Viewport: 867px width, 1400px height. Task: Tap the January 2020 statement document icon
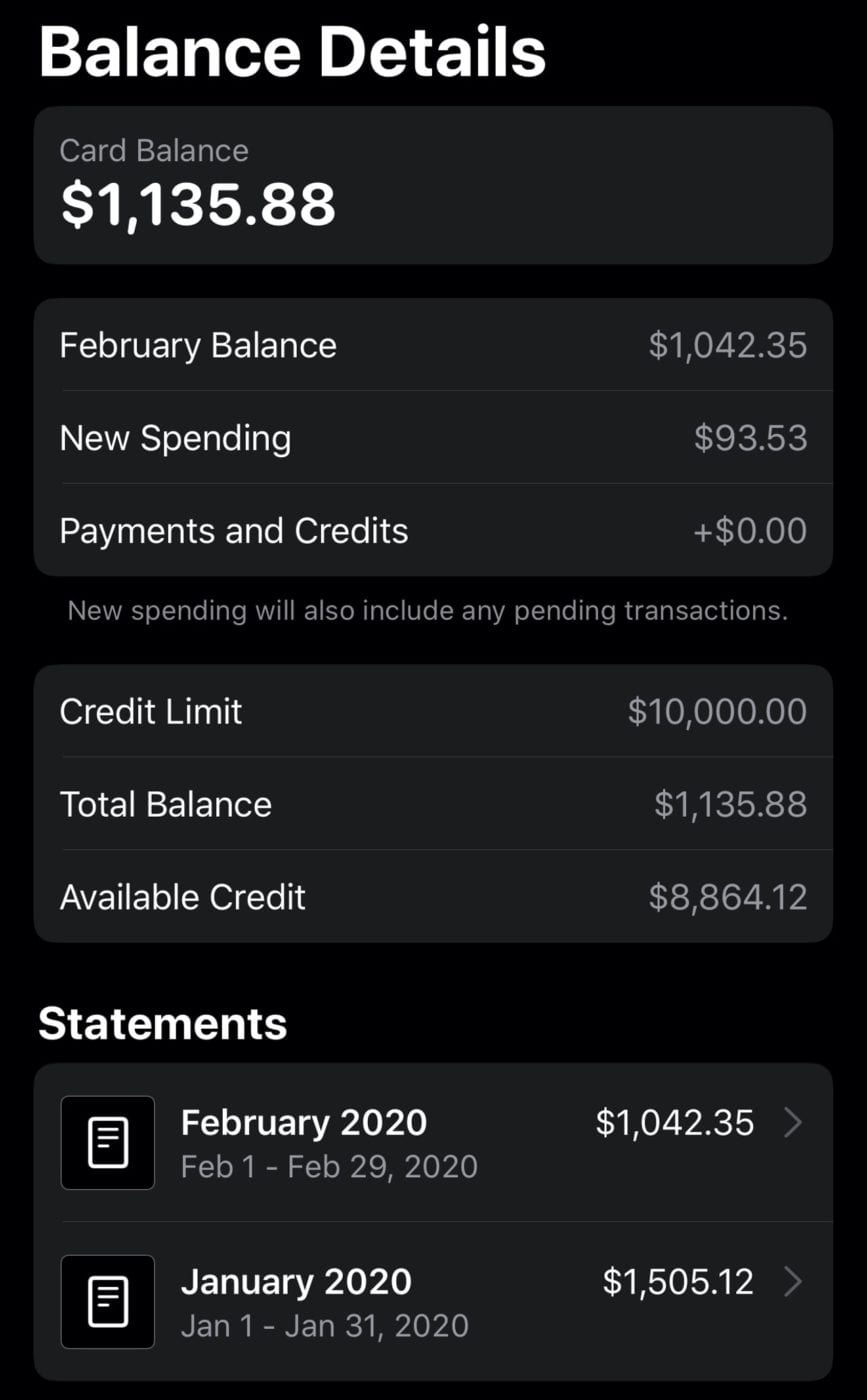[x=107, y=1302]
